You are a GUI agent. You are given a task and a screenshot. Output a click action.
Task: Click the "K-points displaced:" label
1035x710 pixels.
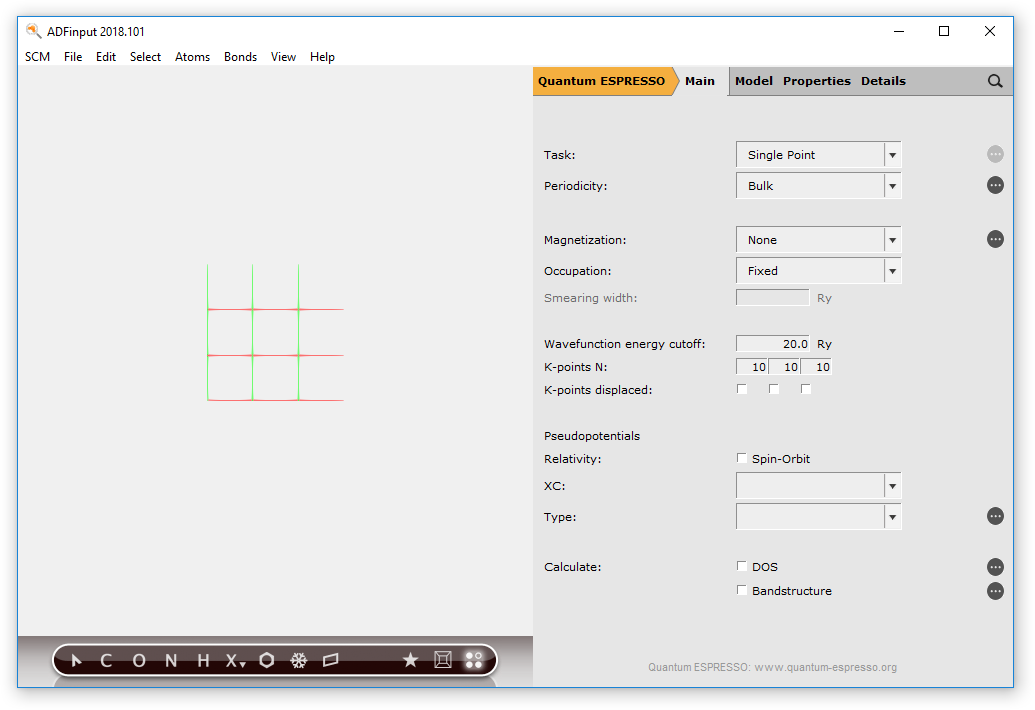598,390
